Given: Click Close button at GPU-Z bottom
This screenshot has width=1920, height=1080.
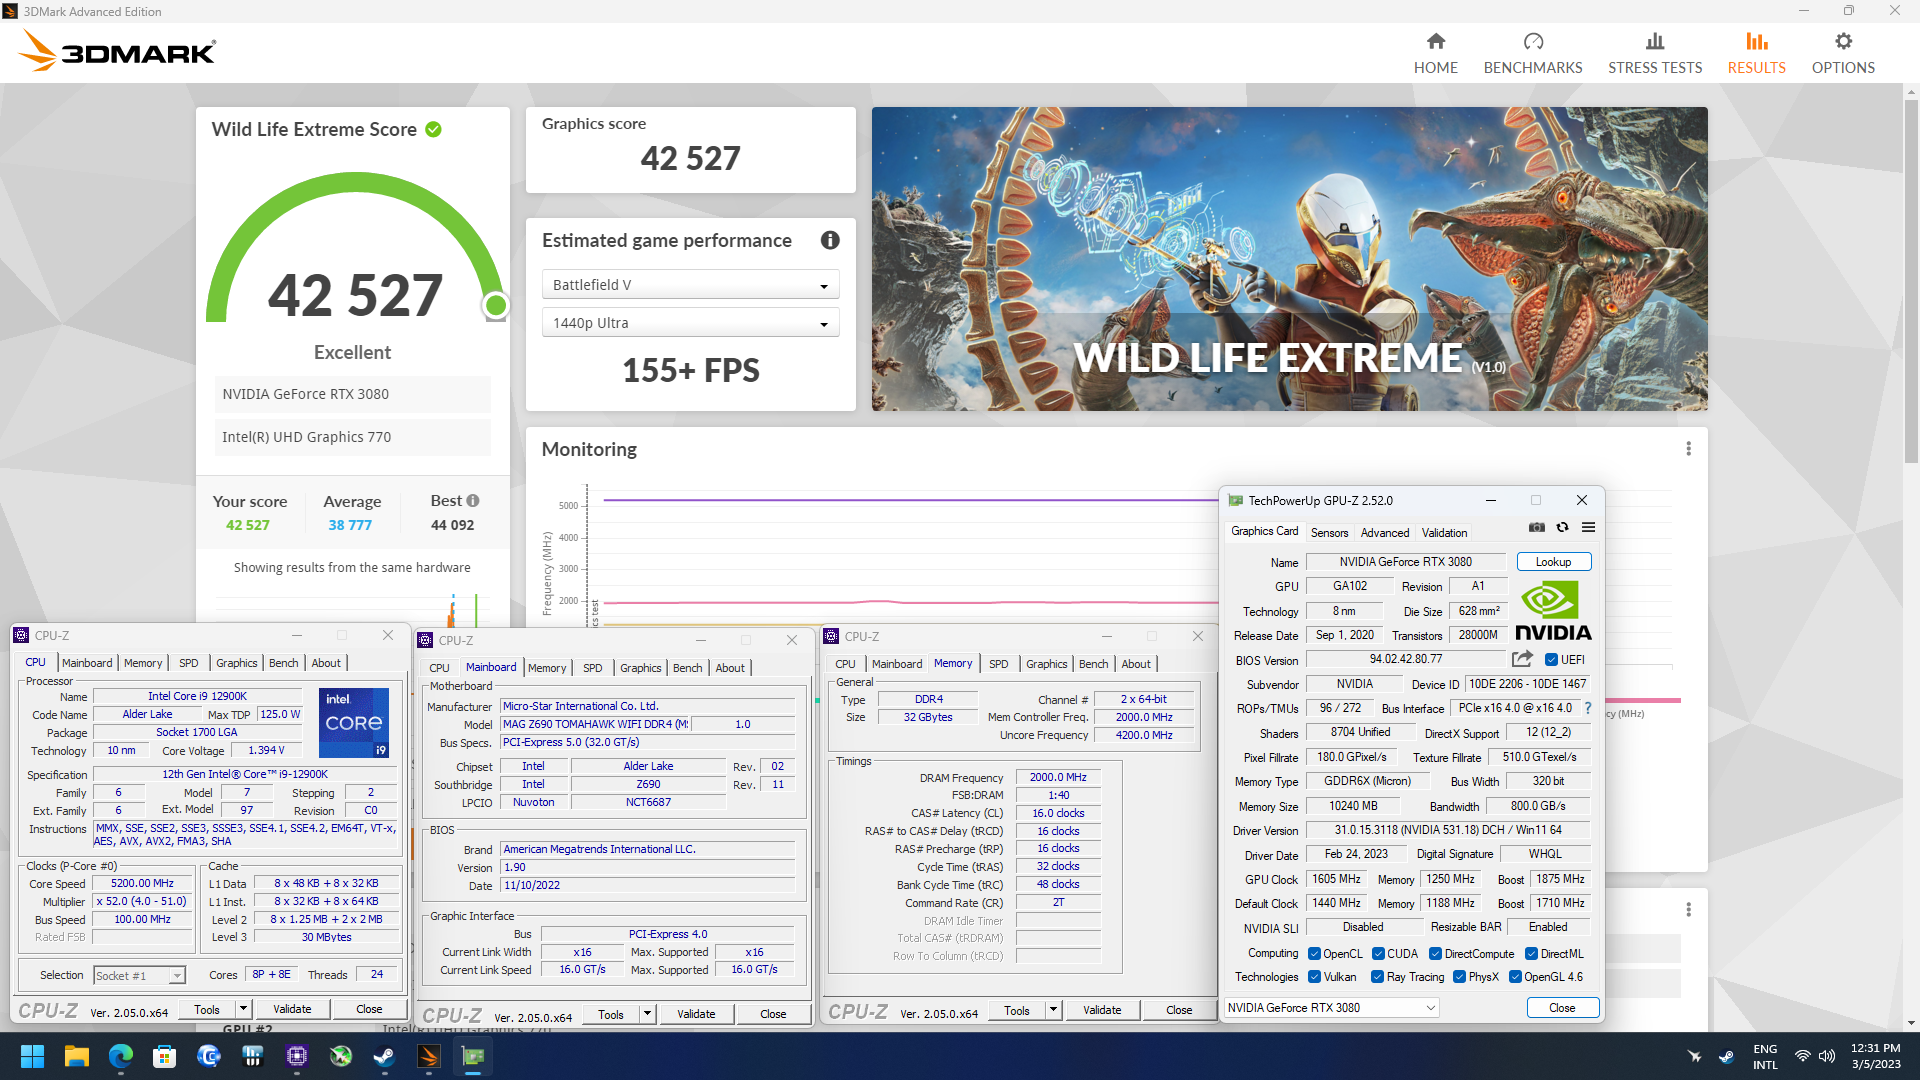Looking at the screenshot, I should (1562, 1008).
